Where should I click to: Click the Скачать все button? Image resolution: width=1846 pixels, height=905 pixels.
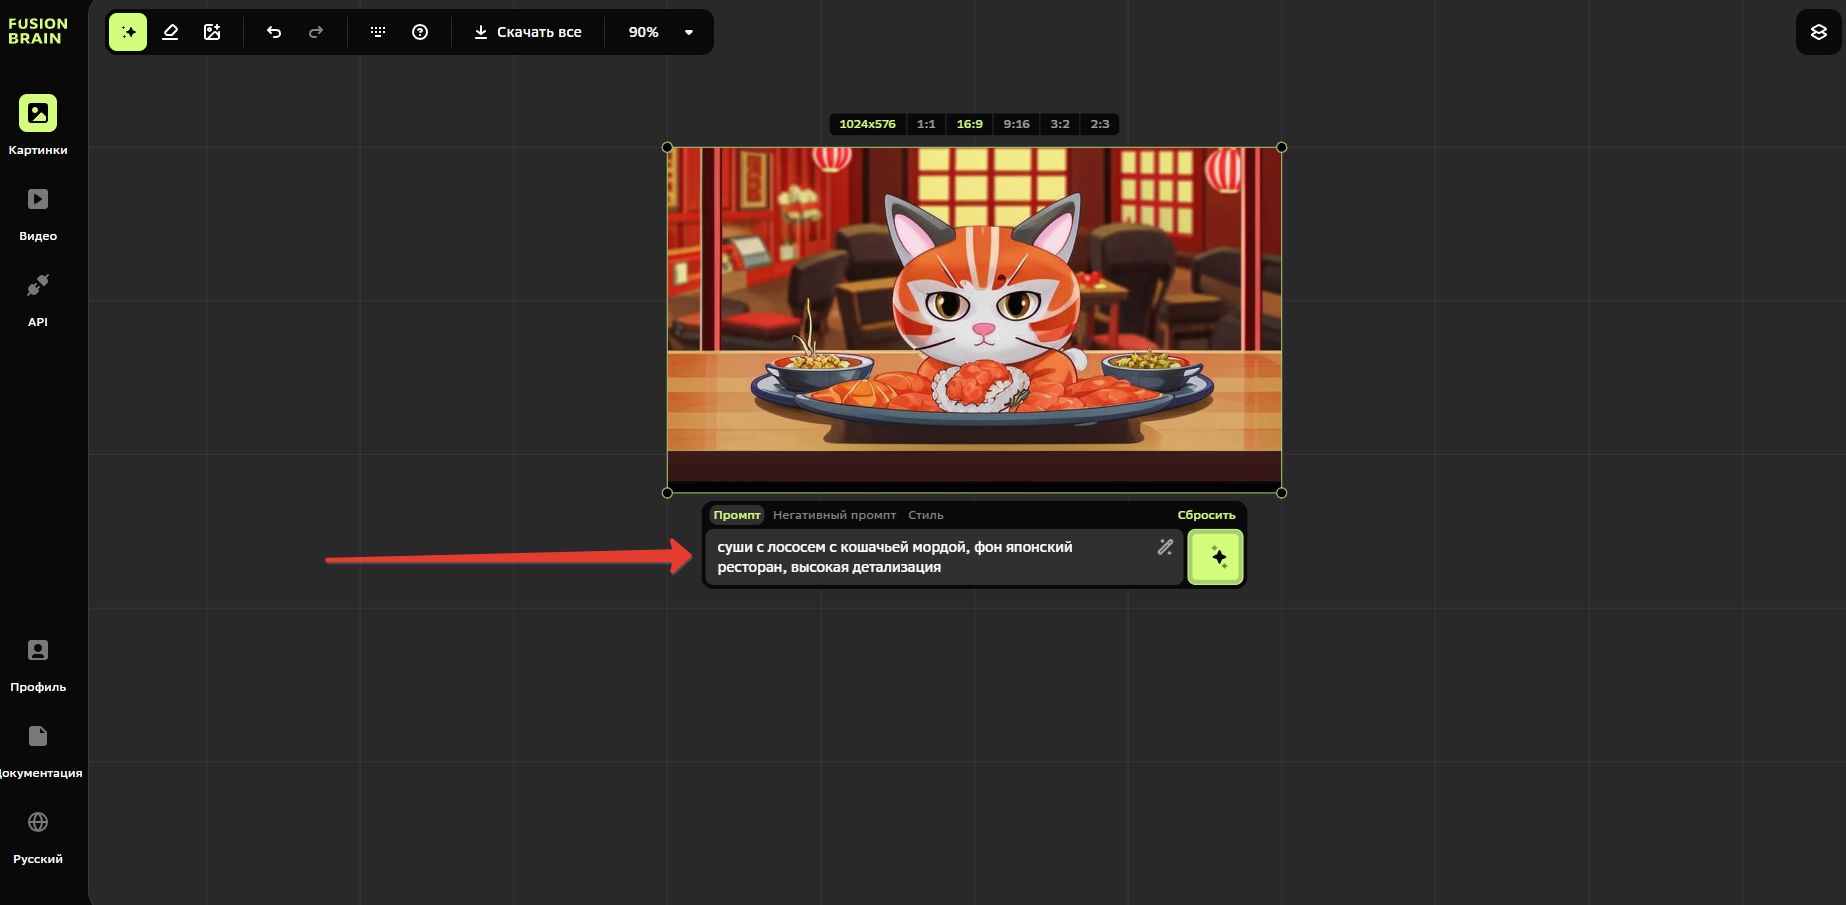(x=528, y=32)
